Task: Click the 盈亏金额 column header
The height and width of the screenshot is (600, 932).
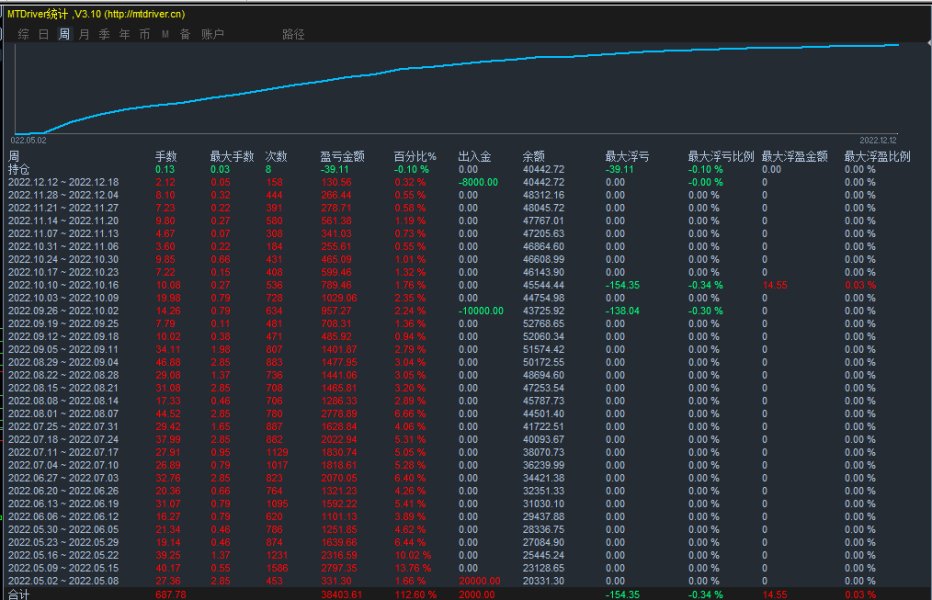Action: (x=342, y=156)
